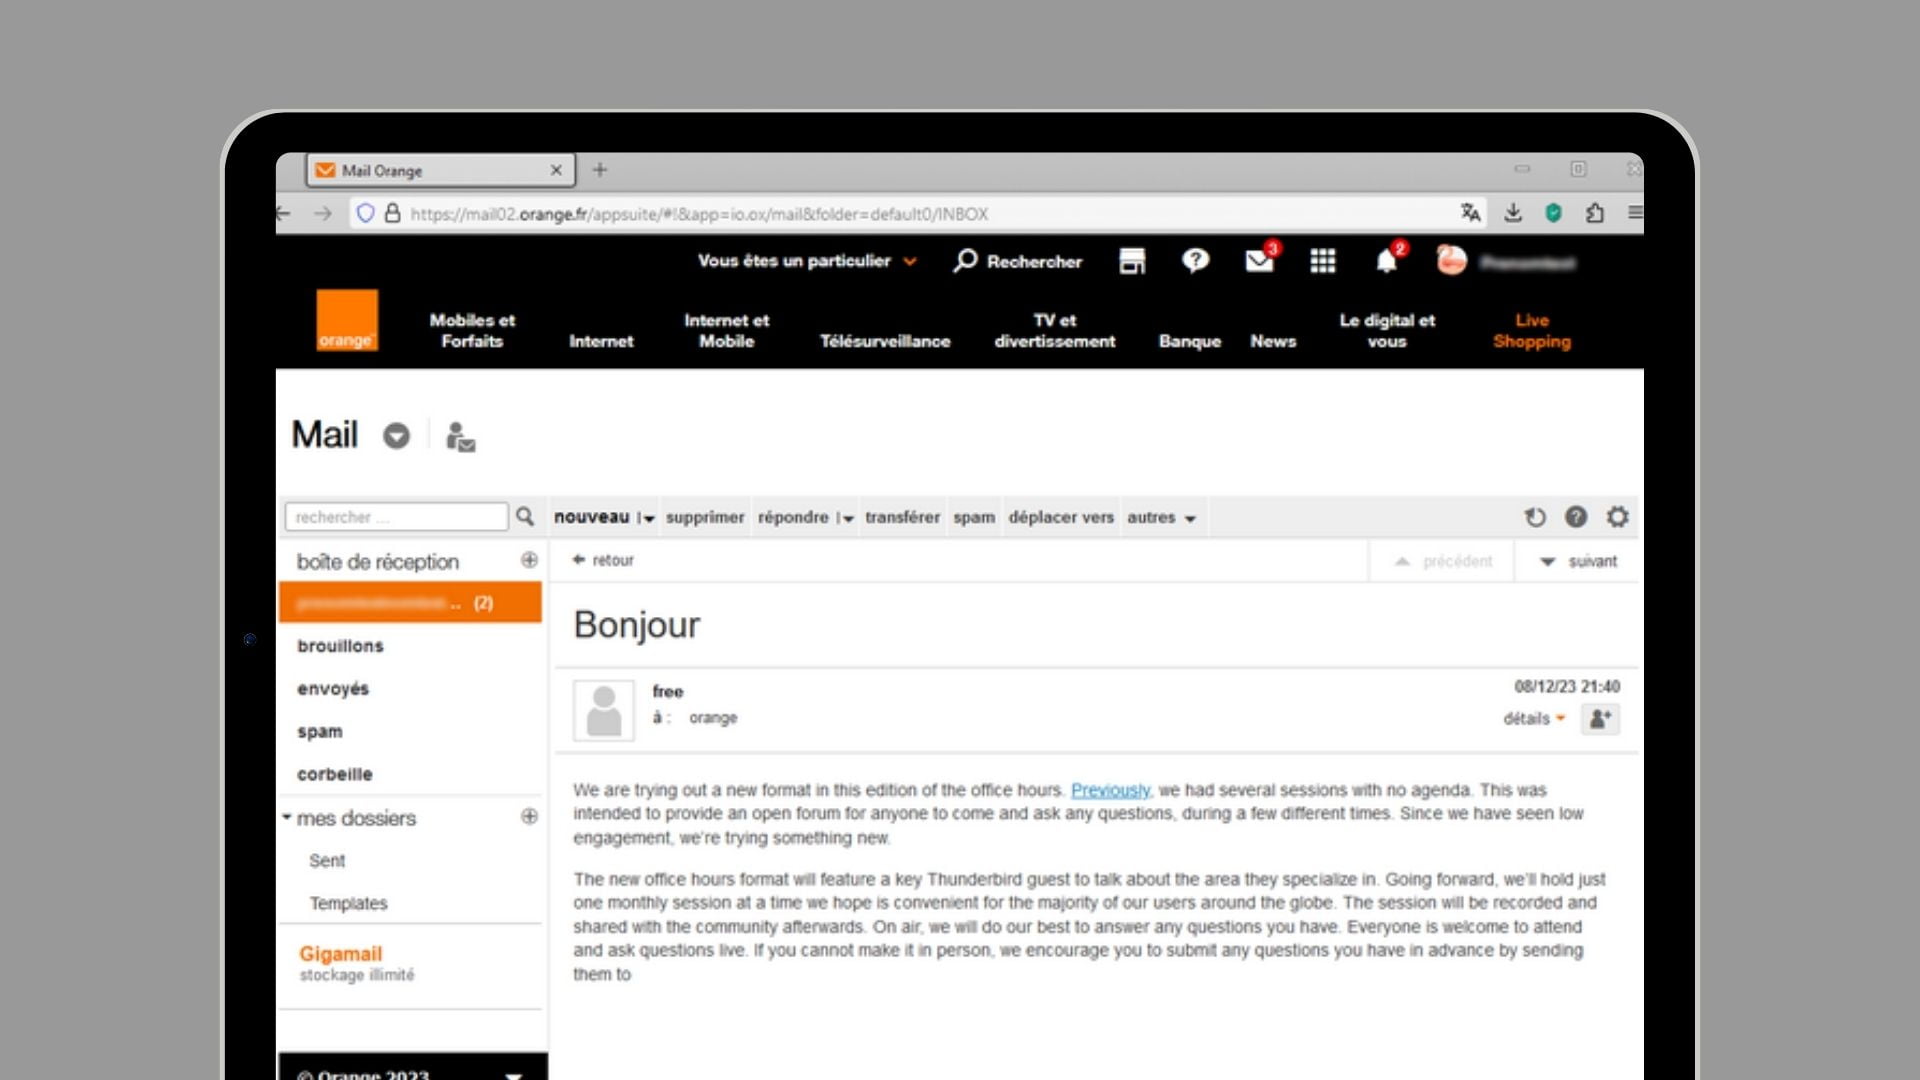
Task: Open the Mail round dropdown arrow
Action: point(397,436)
